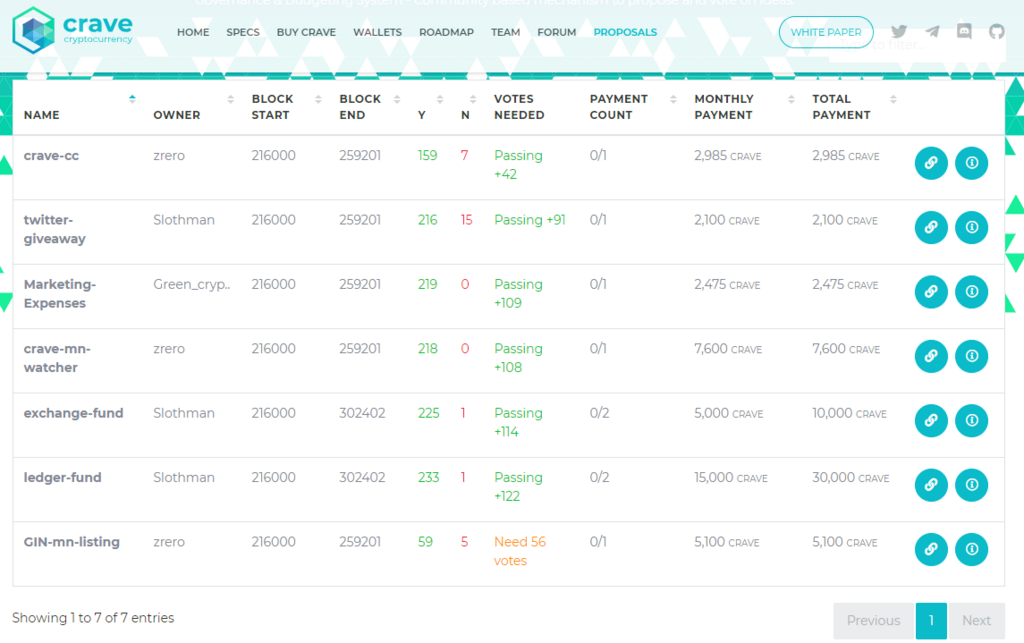Go to the Previous page
The height and width of the screenshot is (643, 1024).
tap(873, 621)
